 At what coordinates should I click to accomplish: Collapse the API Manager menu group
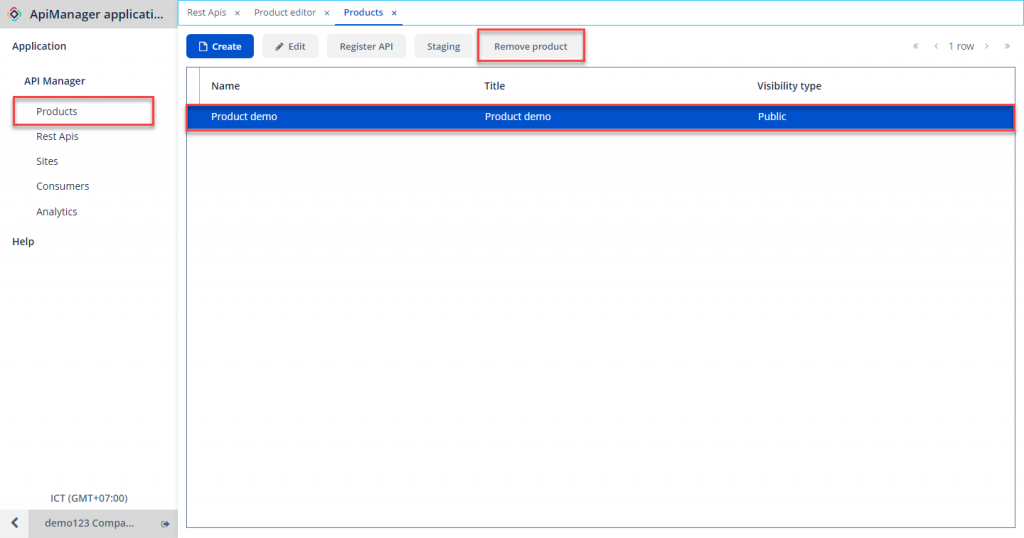[x=55, y=81]
